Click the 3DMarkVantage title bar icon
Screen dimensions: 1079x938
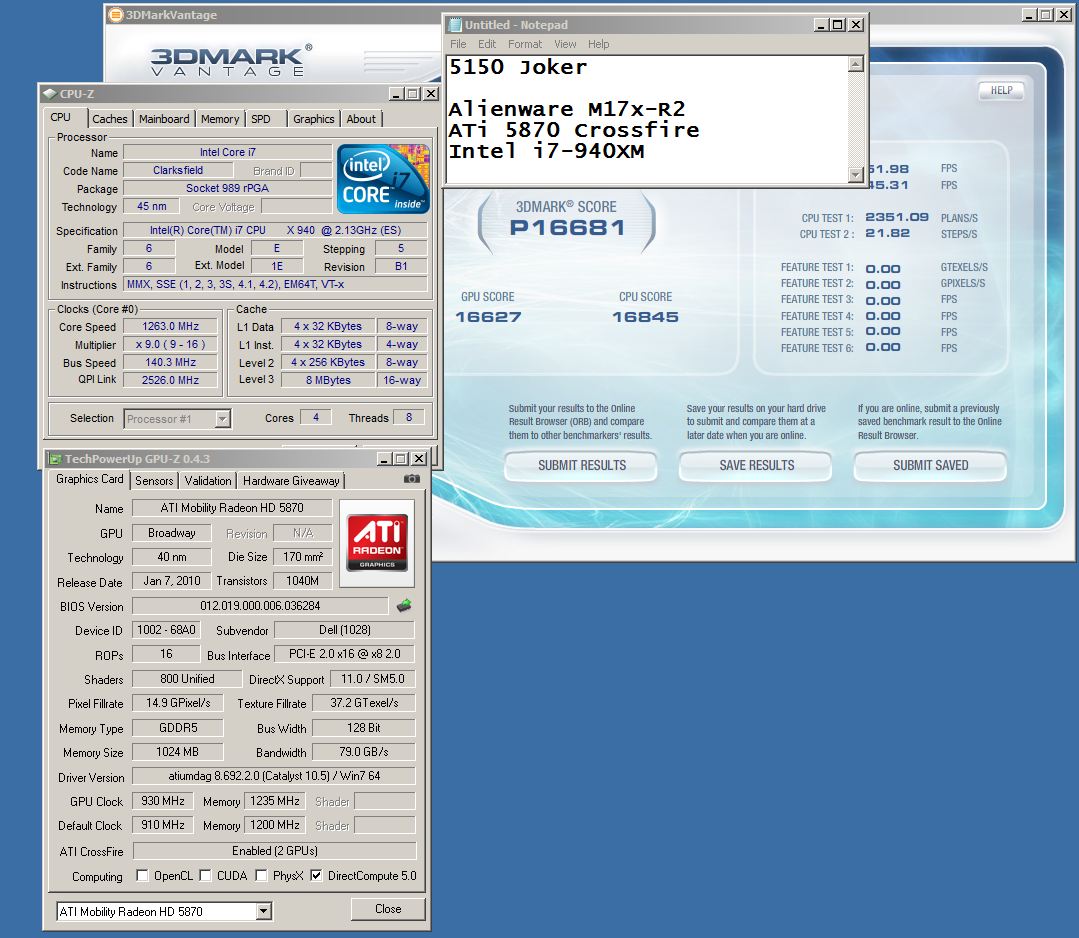(116, 15)
